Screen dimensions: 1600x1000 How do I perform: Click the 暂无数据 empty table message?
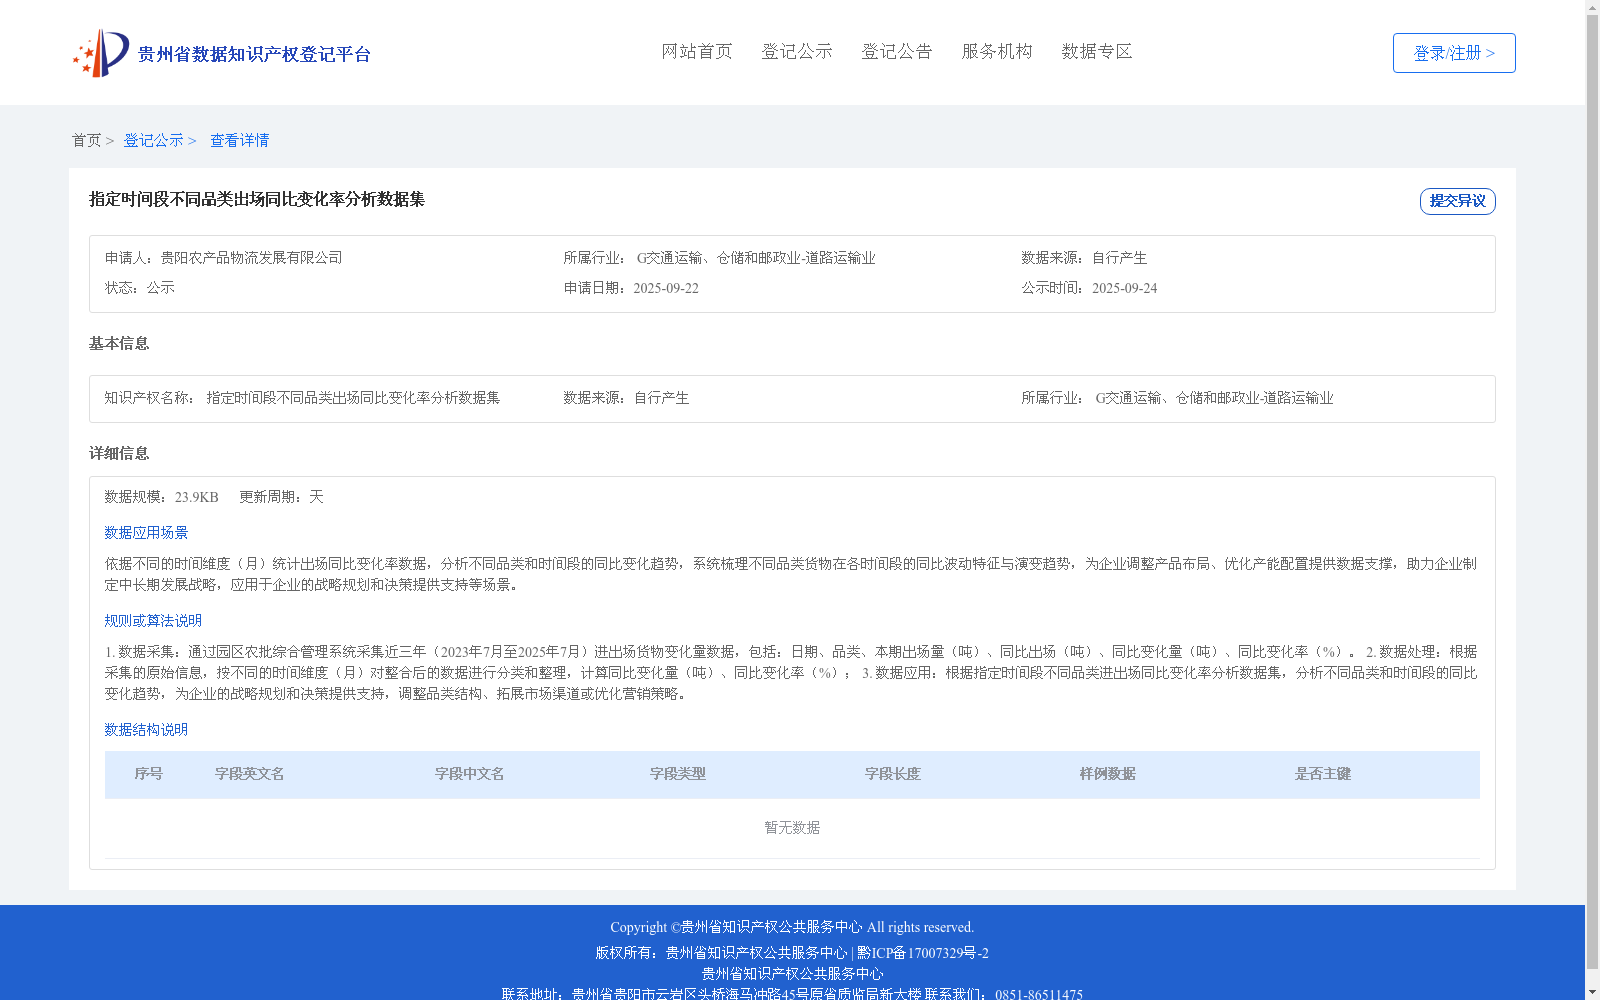(x=792, y=828)
